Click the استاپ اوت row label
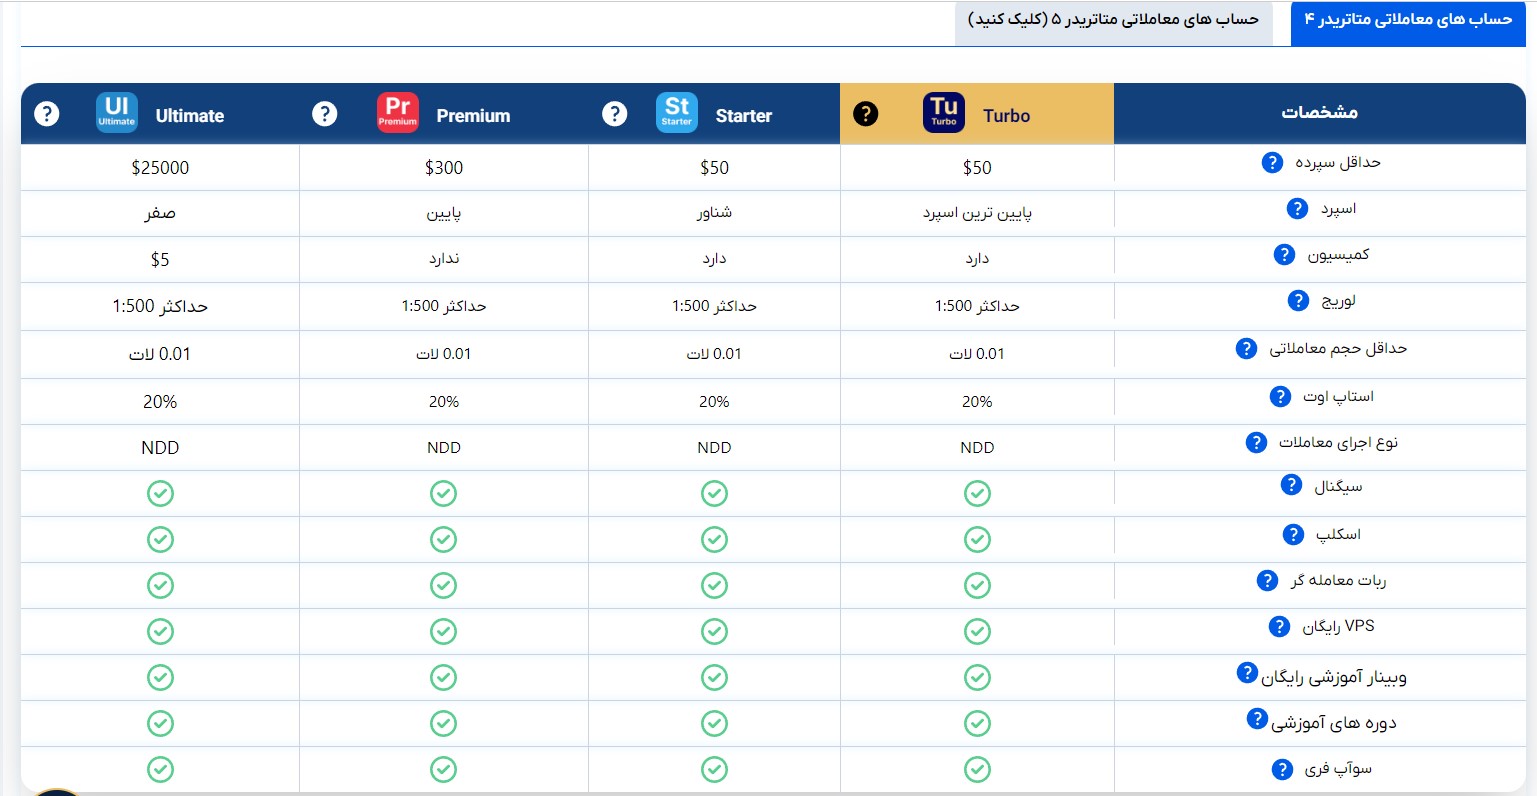Viewport: 1537px width, 796px height. point(1338,396)
